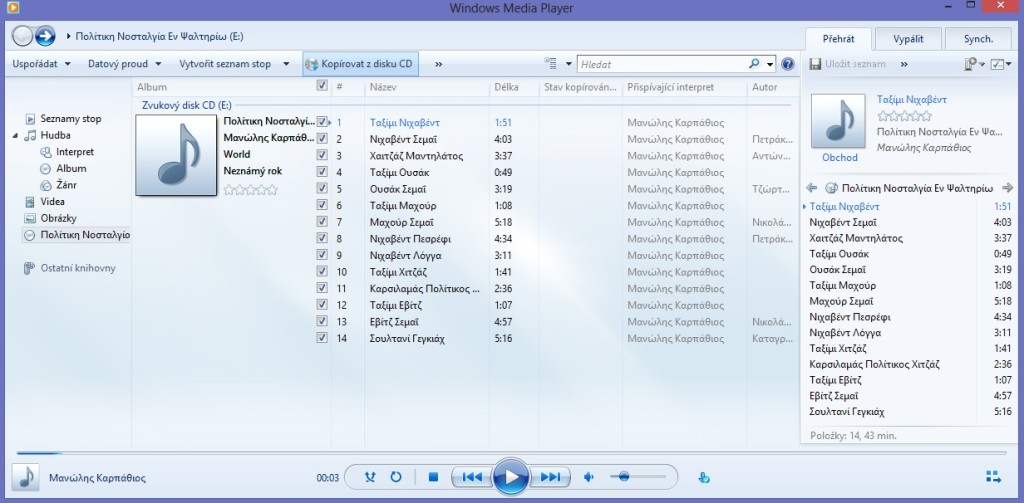Viewport: 1024px width, 503px height.
Task: Skip to previous track
Action: [x=472, y=478]
